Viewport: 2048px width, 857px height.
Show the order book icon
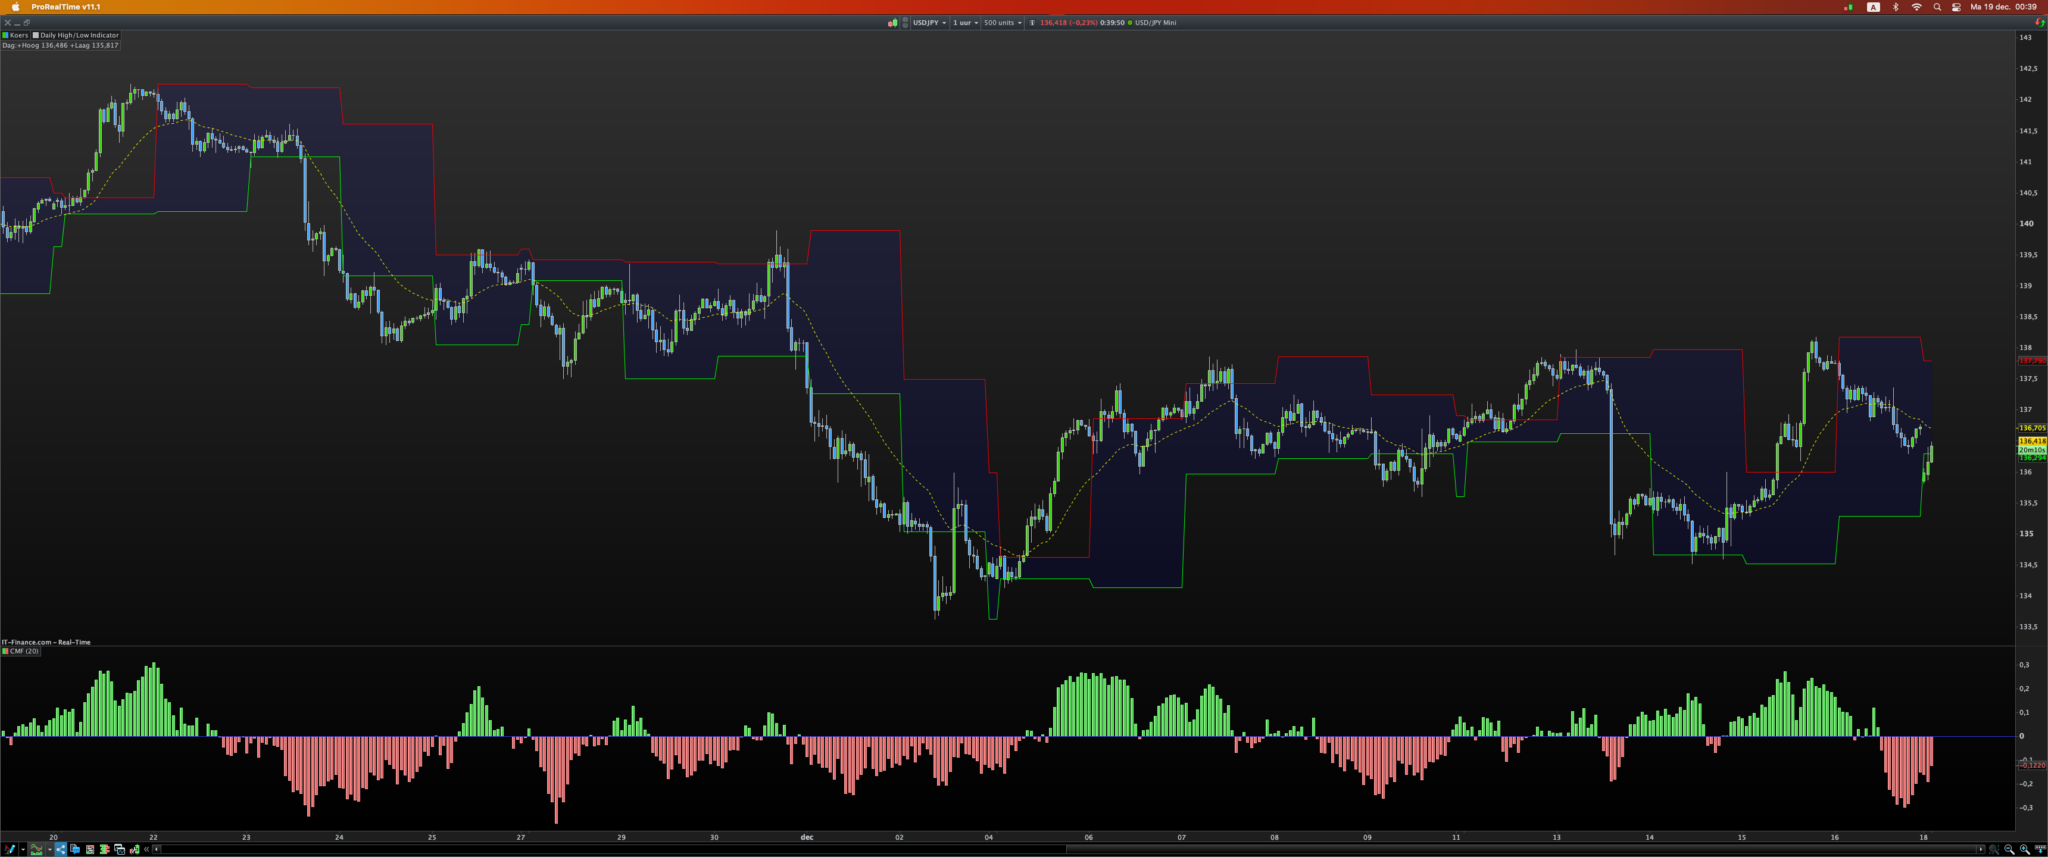104,849
